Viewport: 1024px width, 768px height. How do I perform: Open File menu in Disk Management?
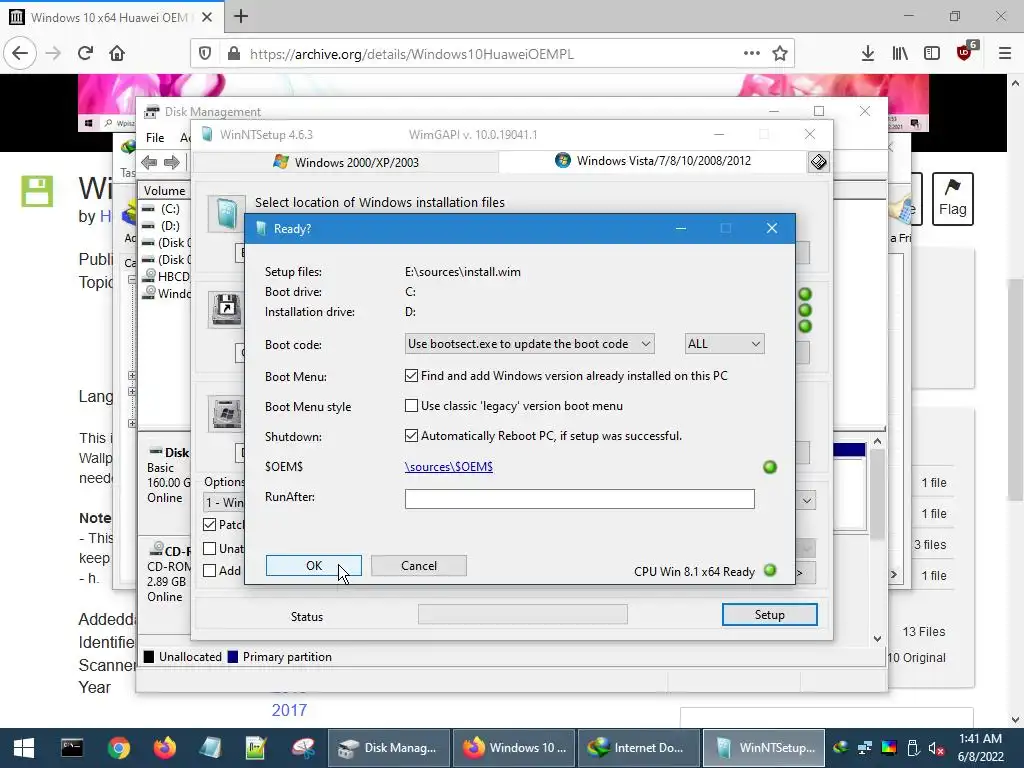(x=155, y=138)
